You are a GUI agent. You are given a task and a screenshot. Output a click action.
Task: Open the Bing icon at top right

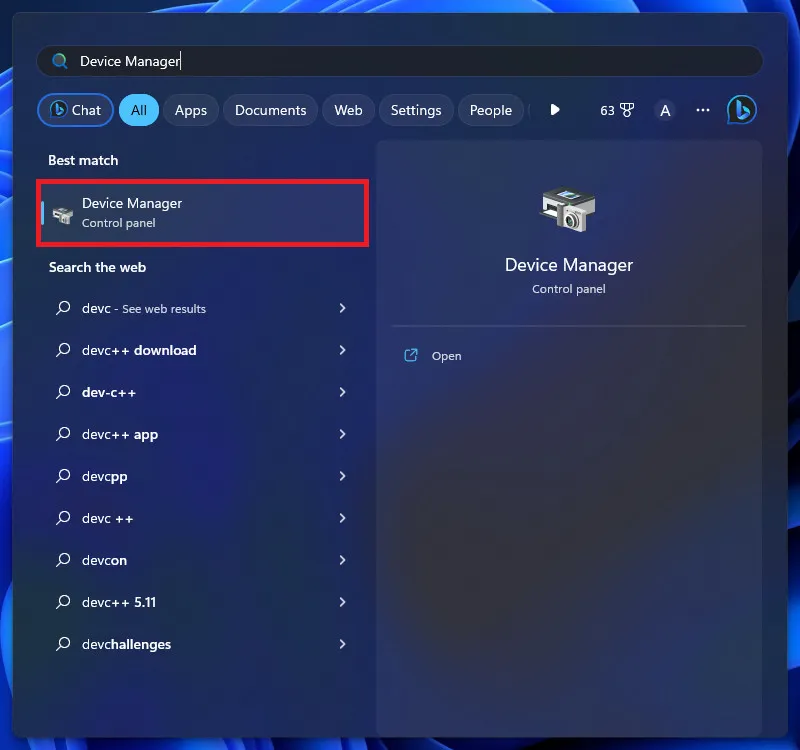point(742,110)
